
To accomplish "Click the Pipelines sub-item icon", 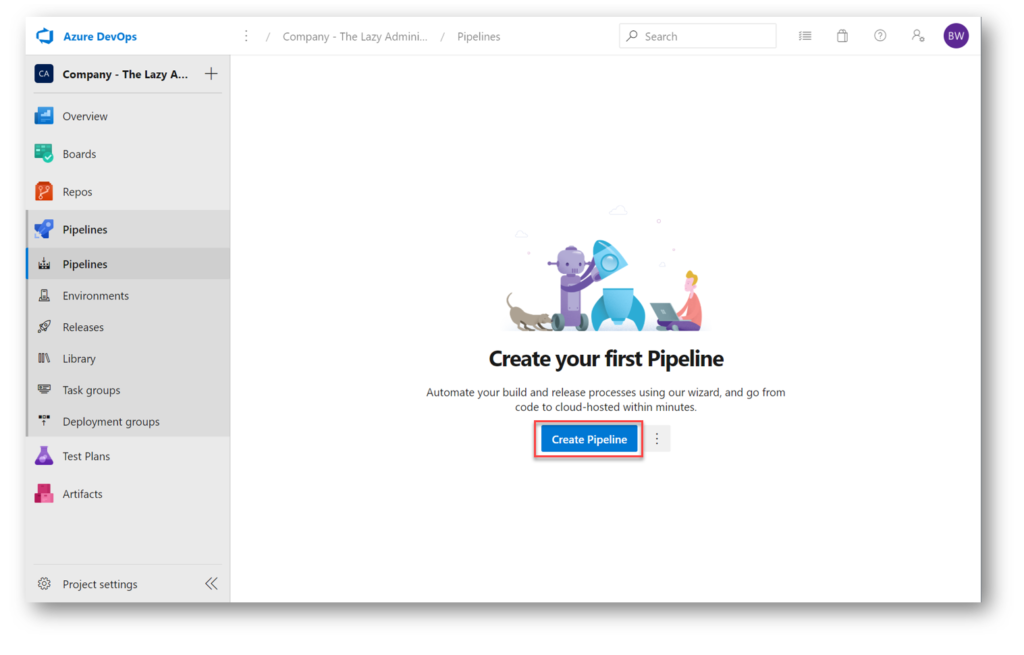I will coord(44,264).
